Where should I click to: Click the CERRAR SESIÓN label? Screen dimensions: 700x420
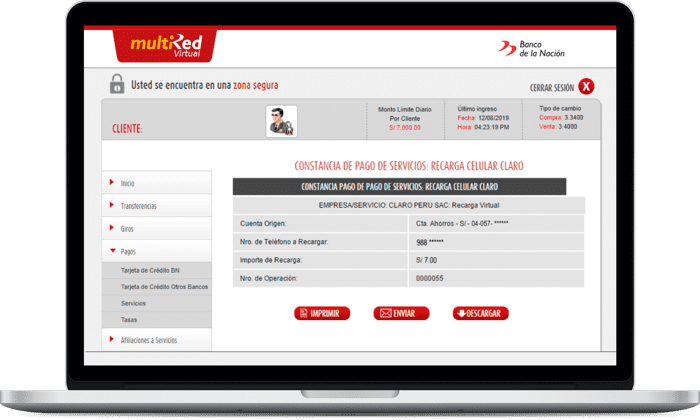552,88
